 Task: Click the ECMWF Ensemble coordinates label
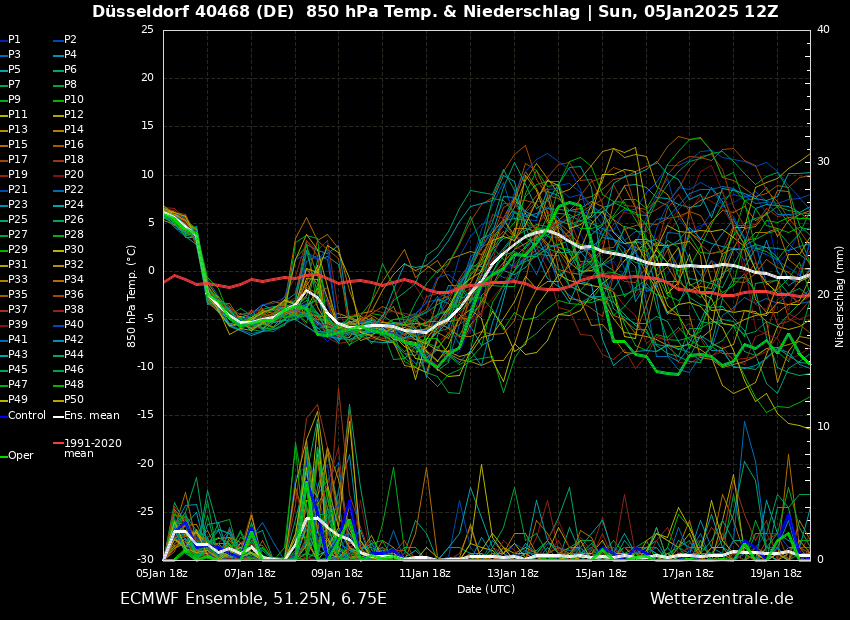255,598
